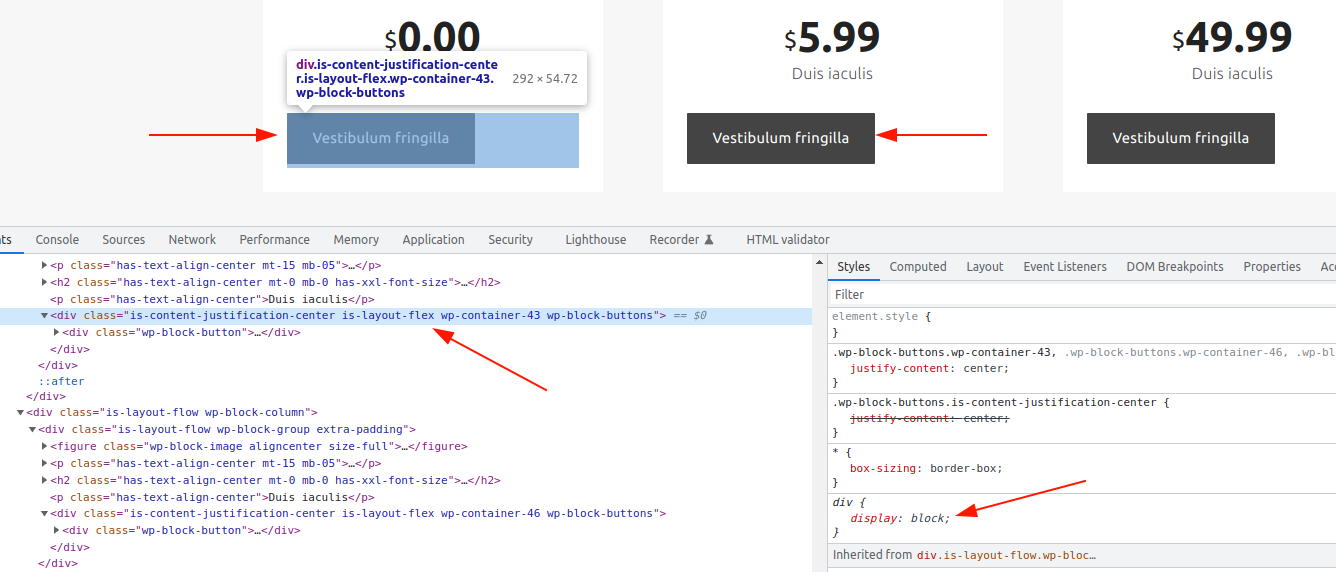Collapse the wp-block-column div node
This screenshot has width=1336, height=572.
[x=21, y=413]
